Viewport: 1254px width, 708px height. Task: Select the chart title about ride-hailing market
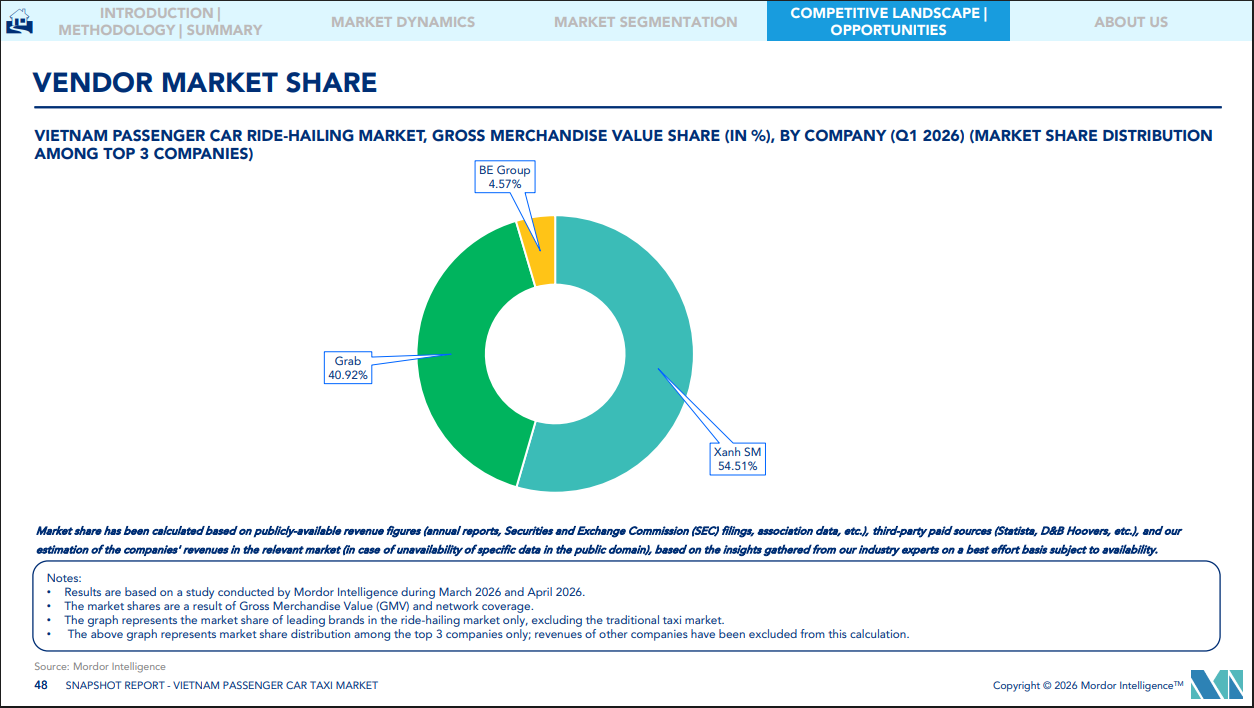pos(622,144)
